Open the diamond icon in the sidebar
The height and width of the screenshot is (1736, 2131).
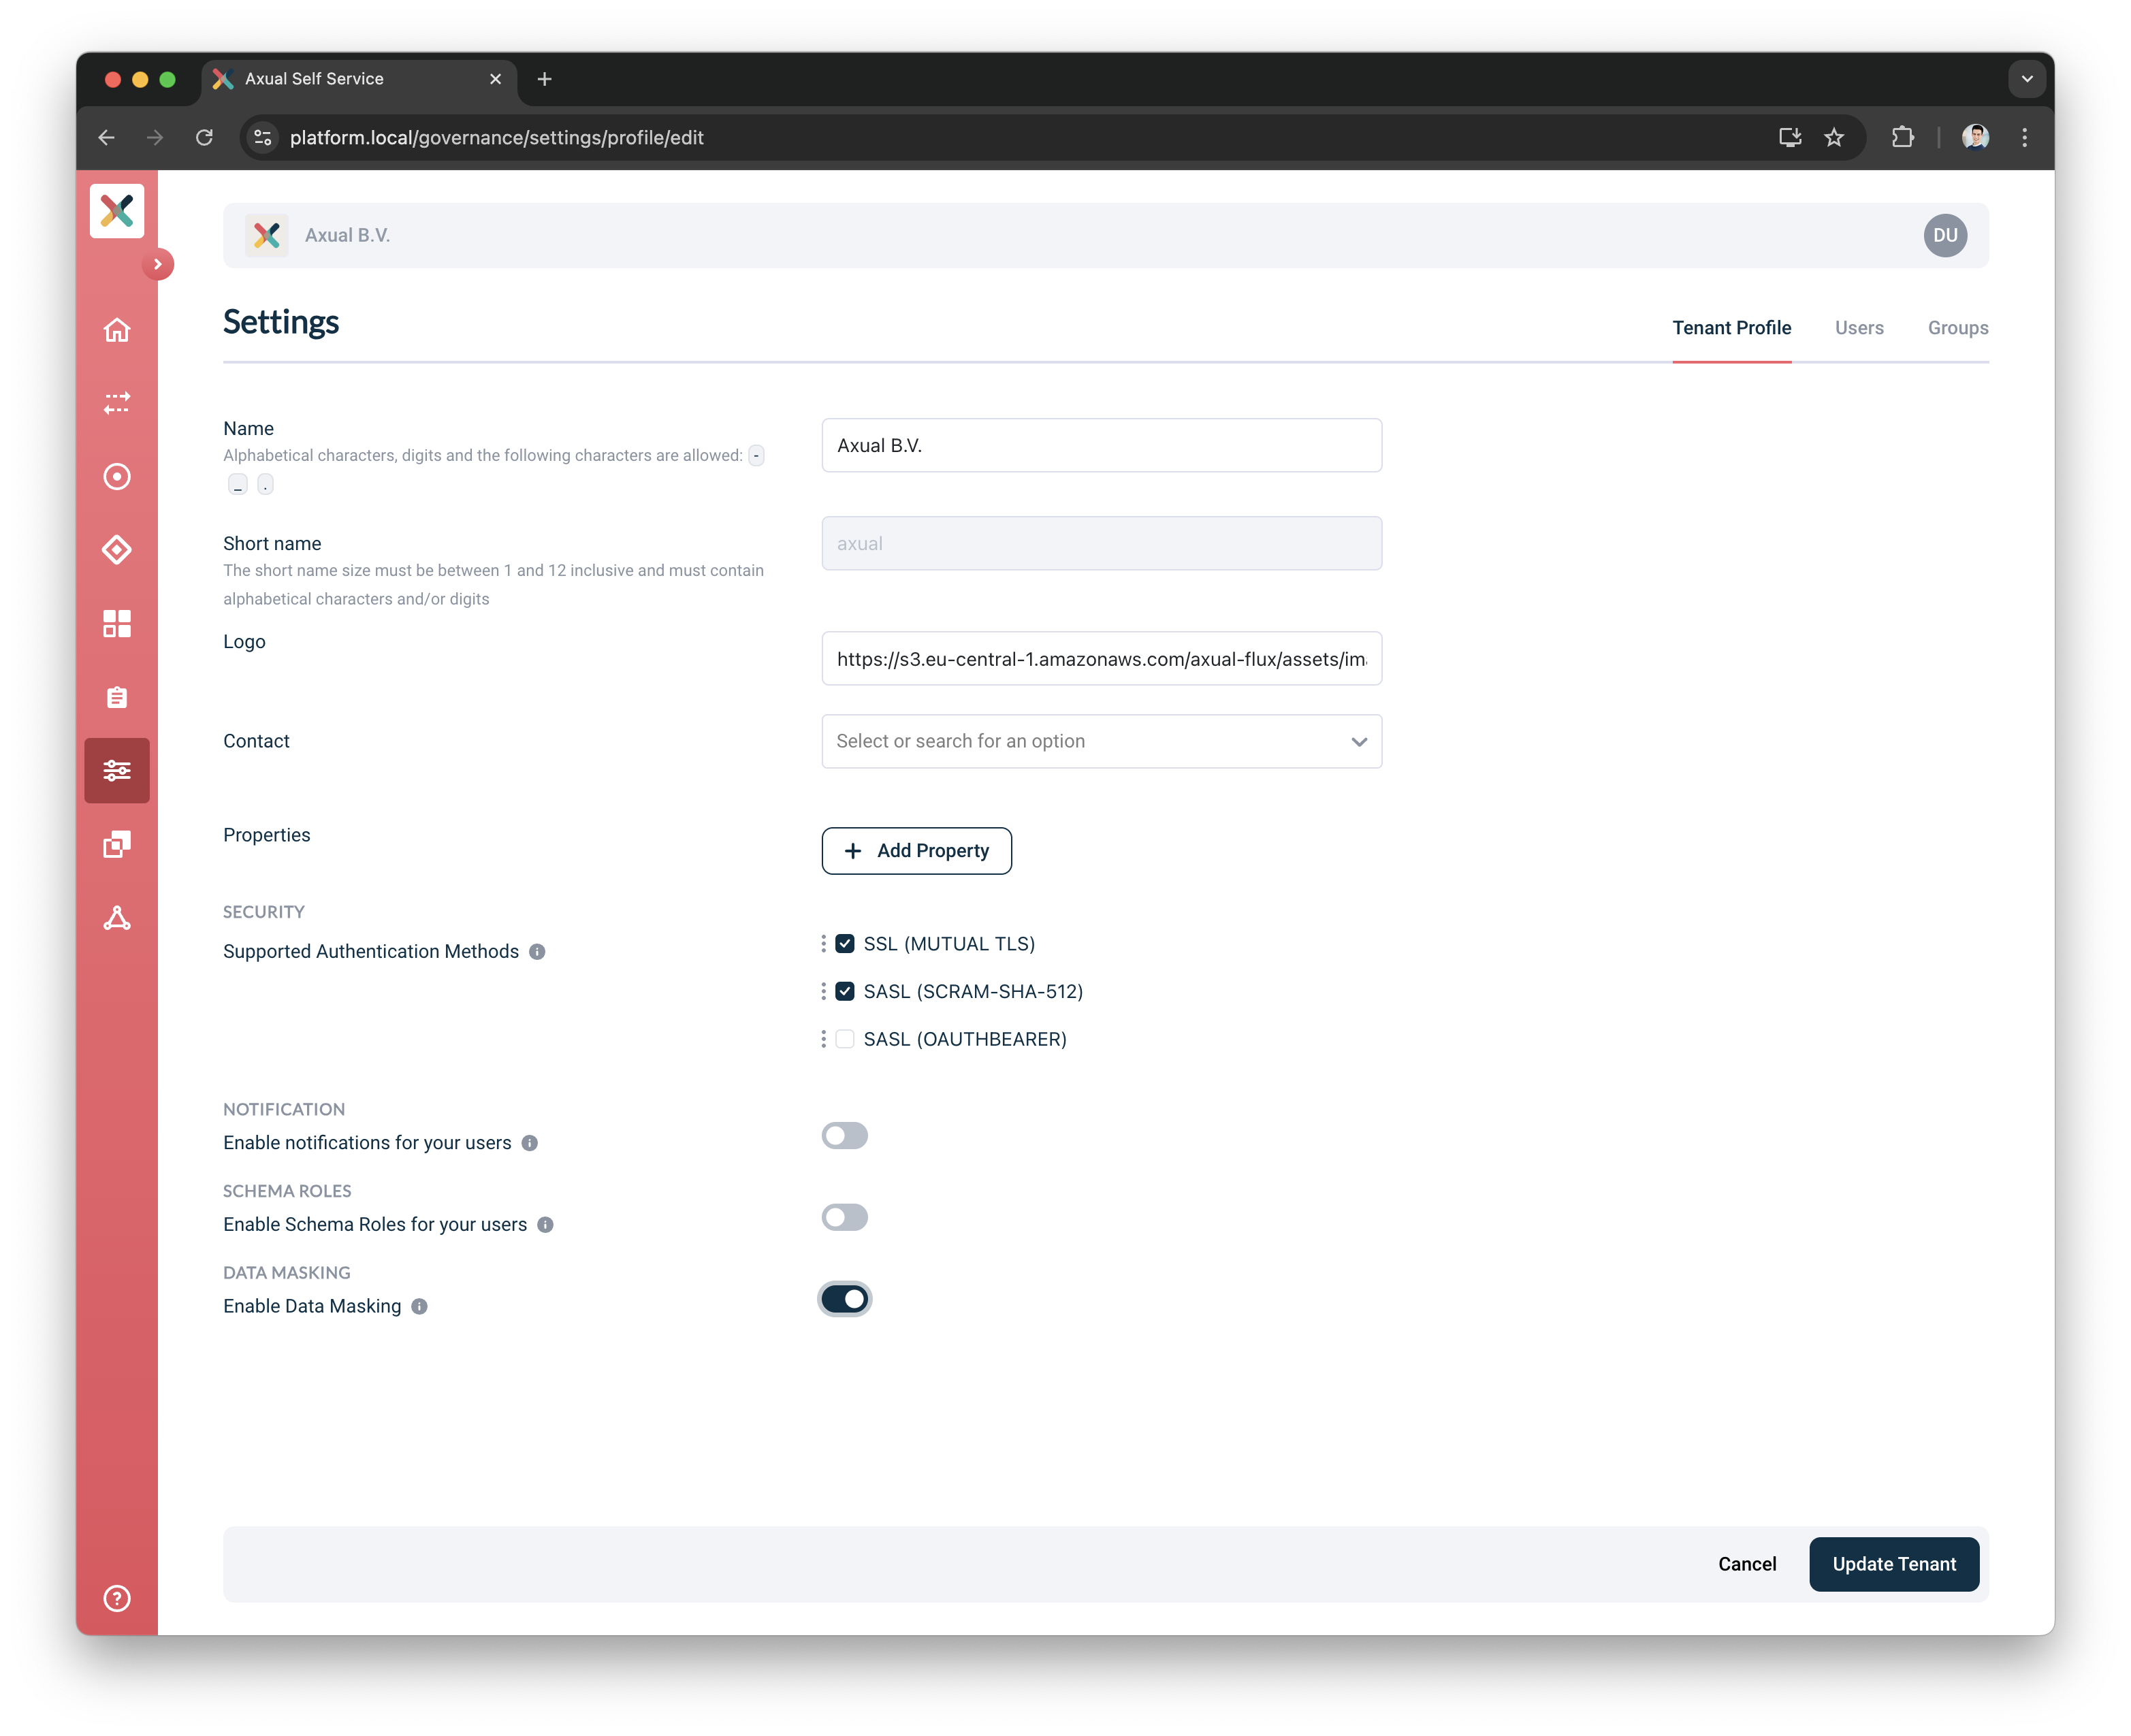tap(117, 550)
